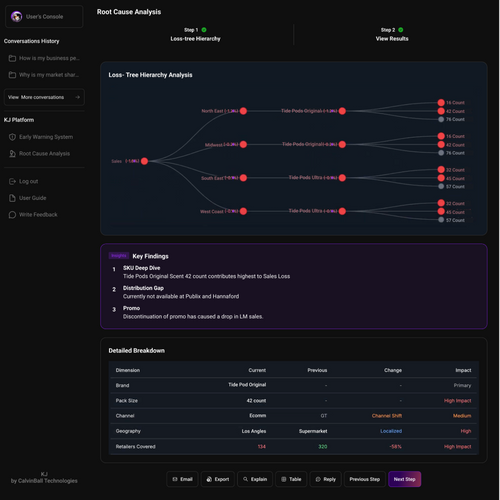Open 'How is my business pe...' conversation

[x=44, y=58]
